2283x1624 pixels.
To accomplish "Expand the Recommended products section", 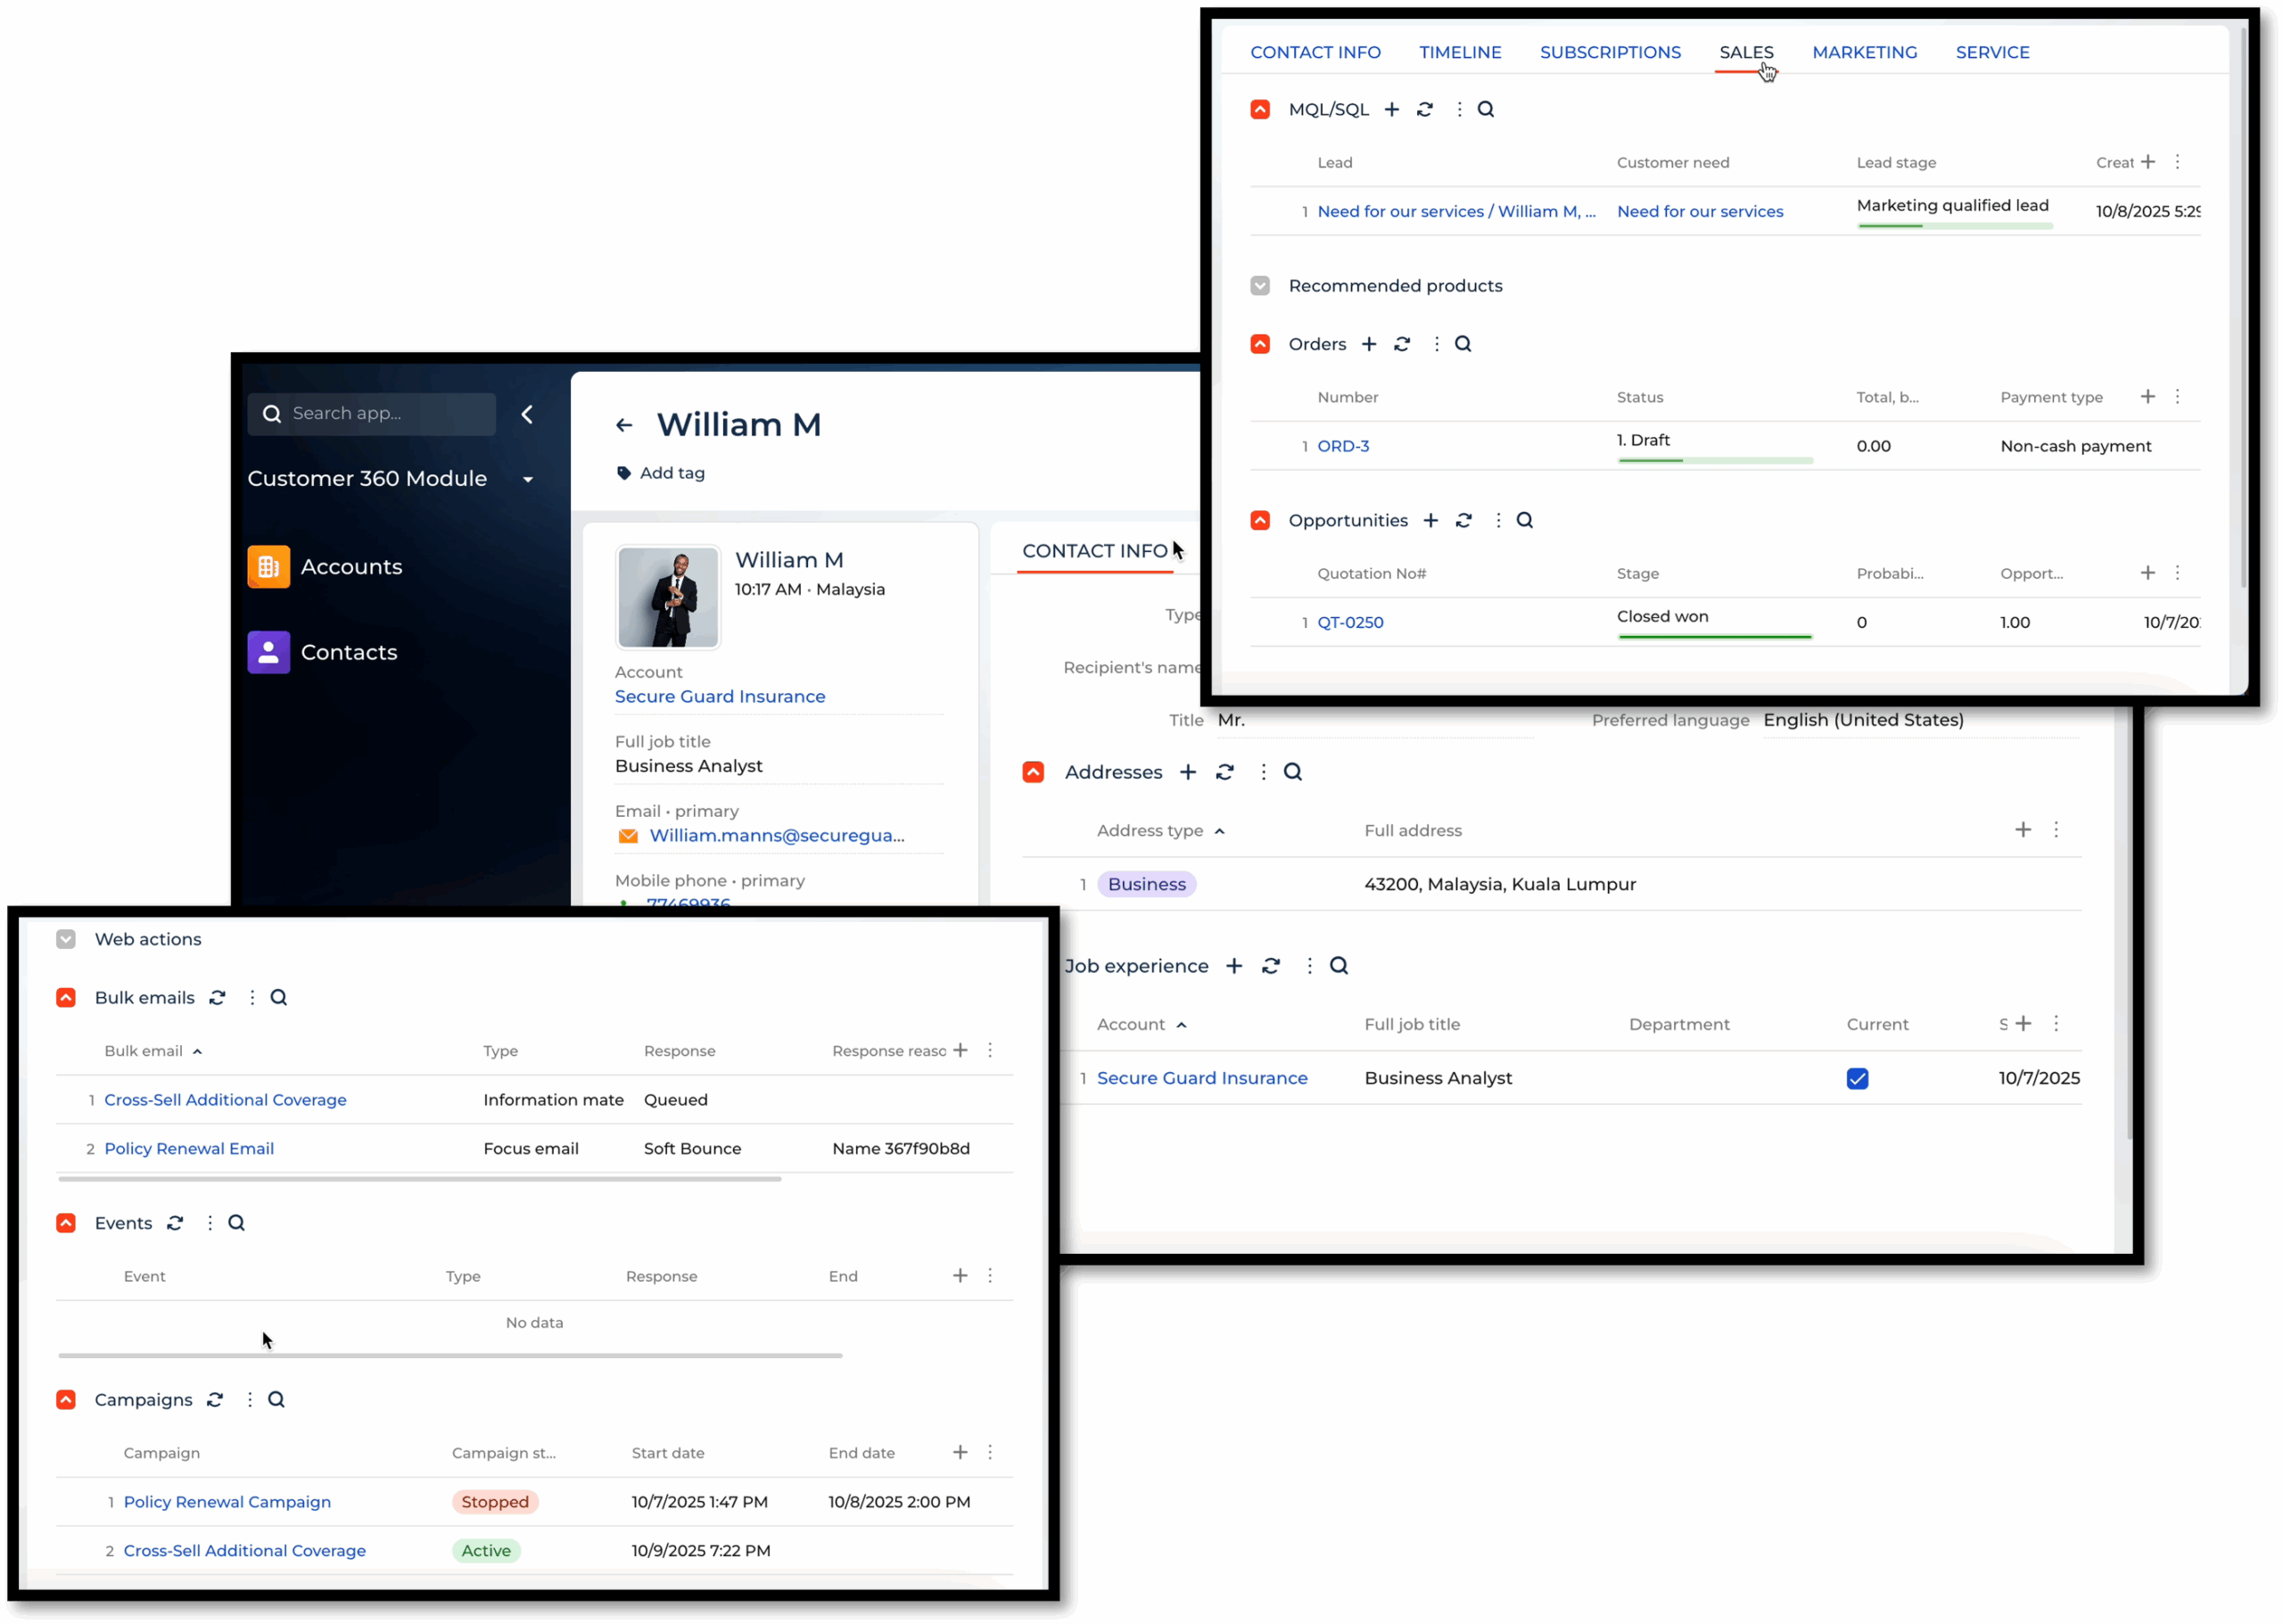I will pos(1260,286).
